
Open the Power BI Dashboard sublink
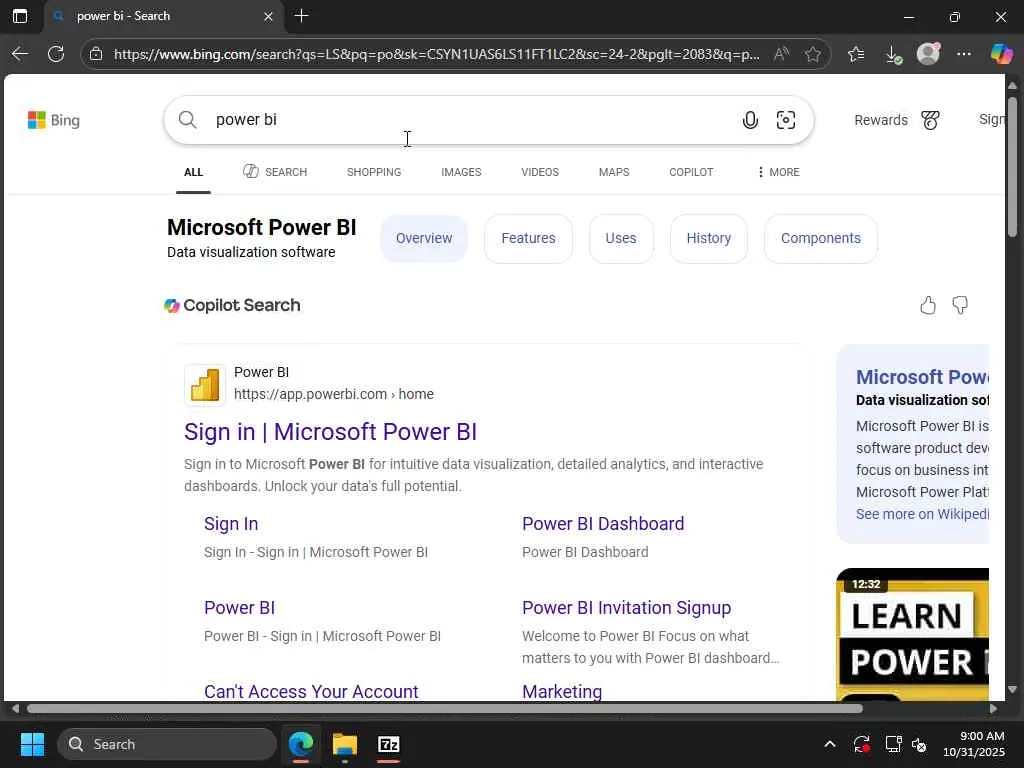[x=603, y=524]
